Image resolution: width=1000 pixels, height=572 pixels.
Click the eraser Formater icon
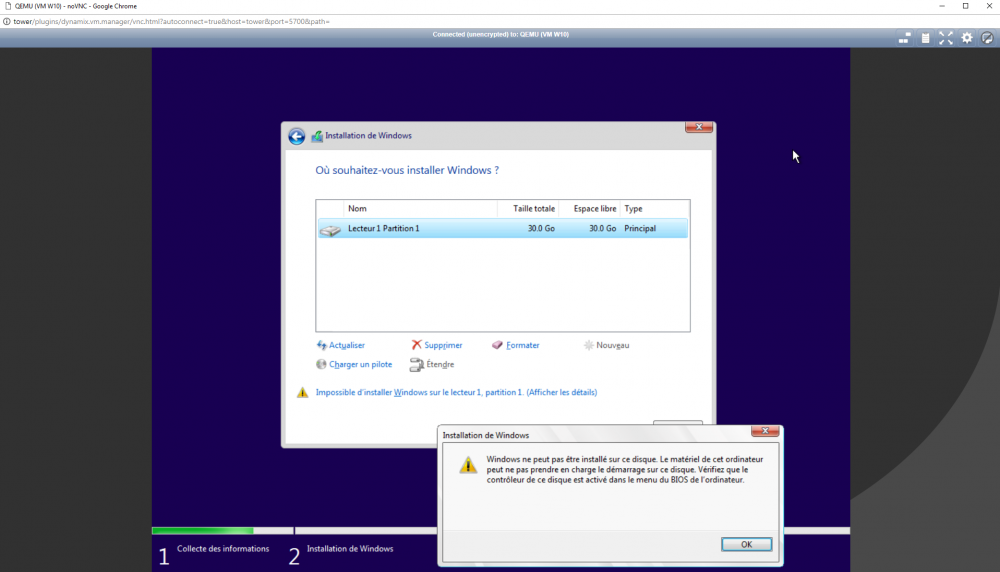[x=497, y=345]
